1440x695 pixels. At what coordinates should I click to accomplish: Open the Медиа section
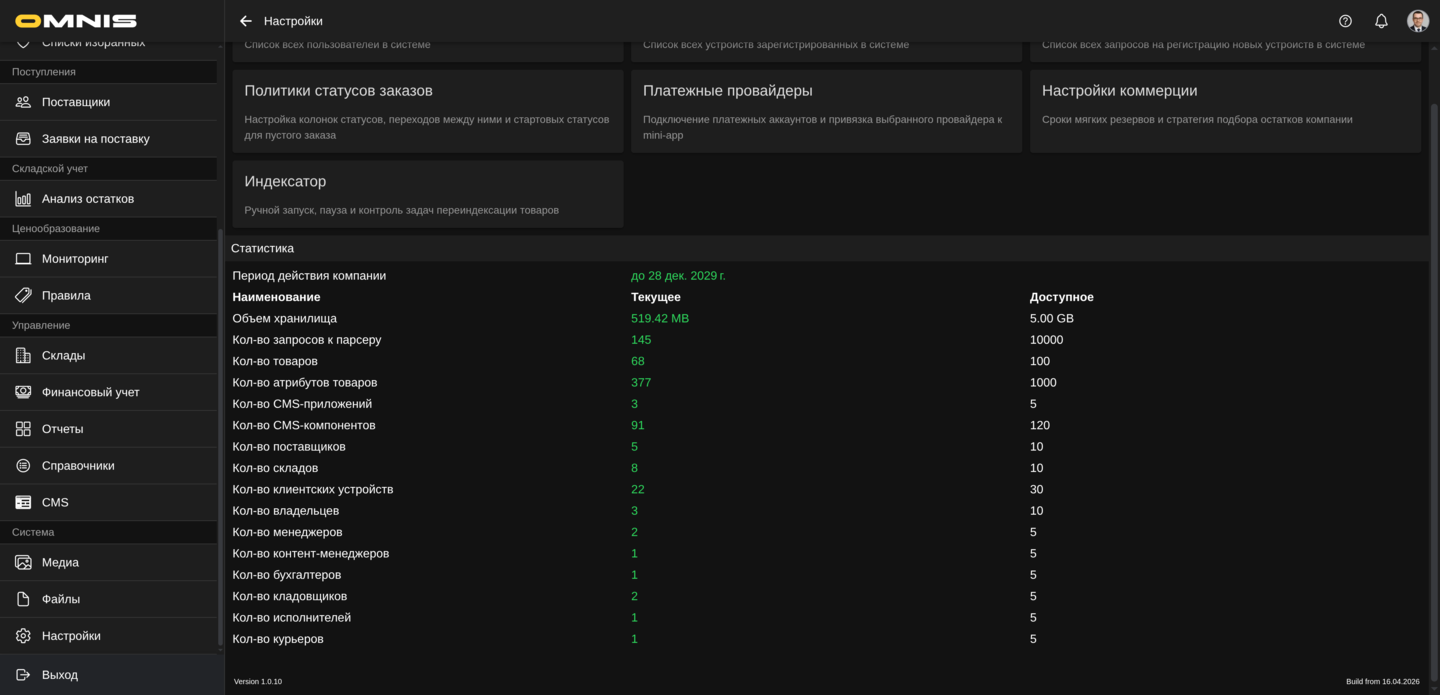click(60, 563)
